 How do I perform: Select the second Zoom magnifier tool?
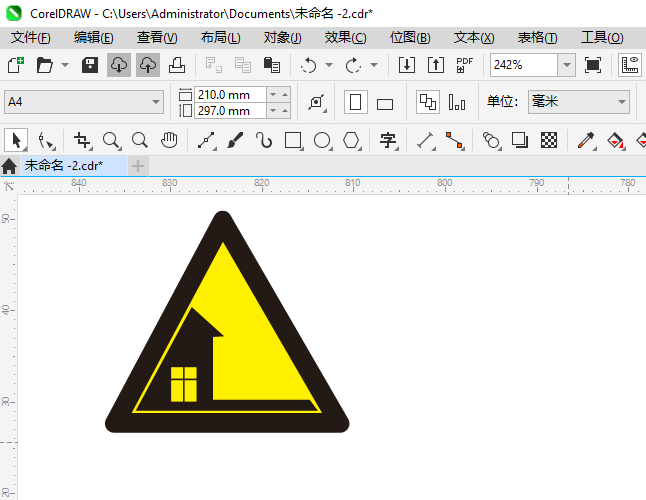tap(140, 140)
